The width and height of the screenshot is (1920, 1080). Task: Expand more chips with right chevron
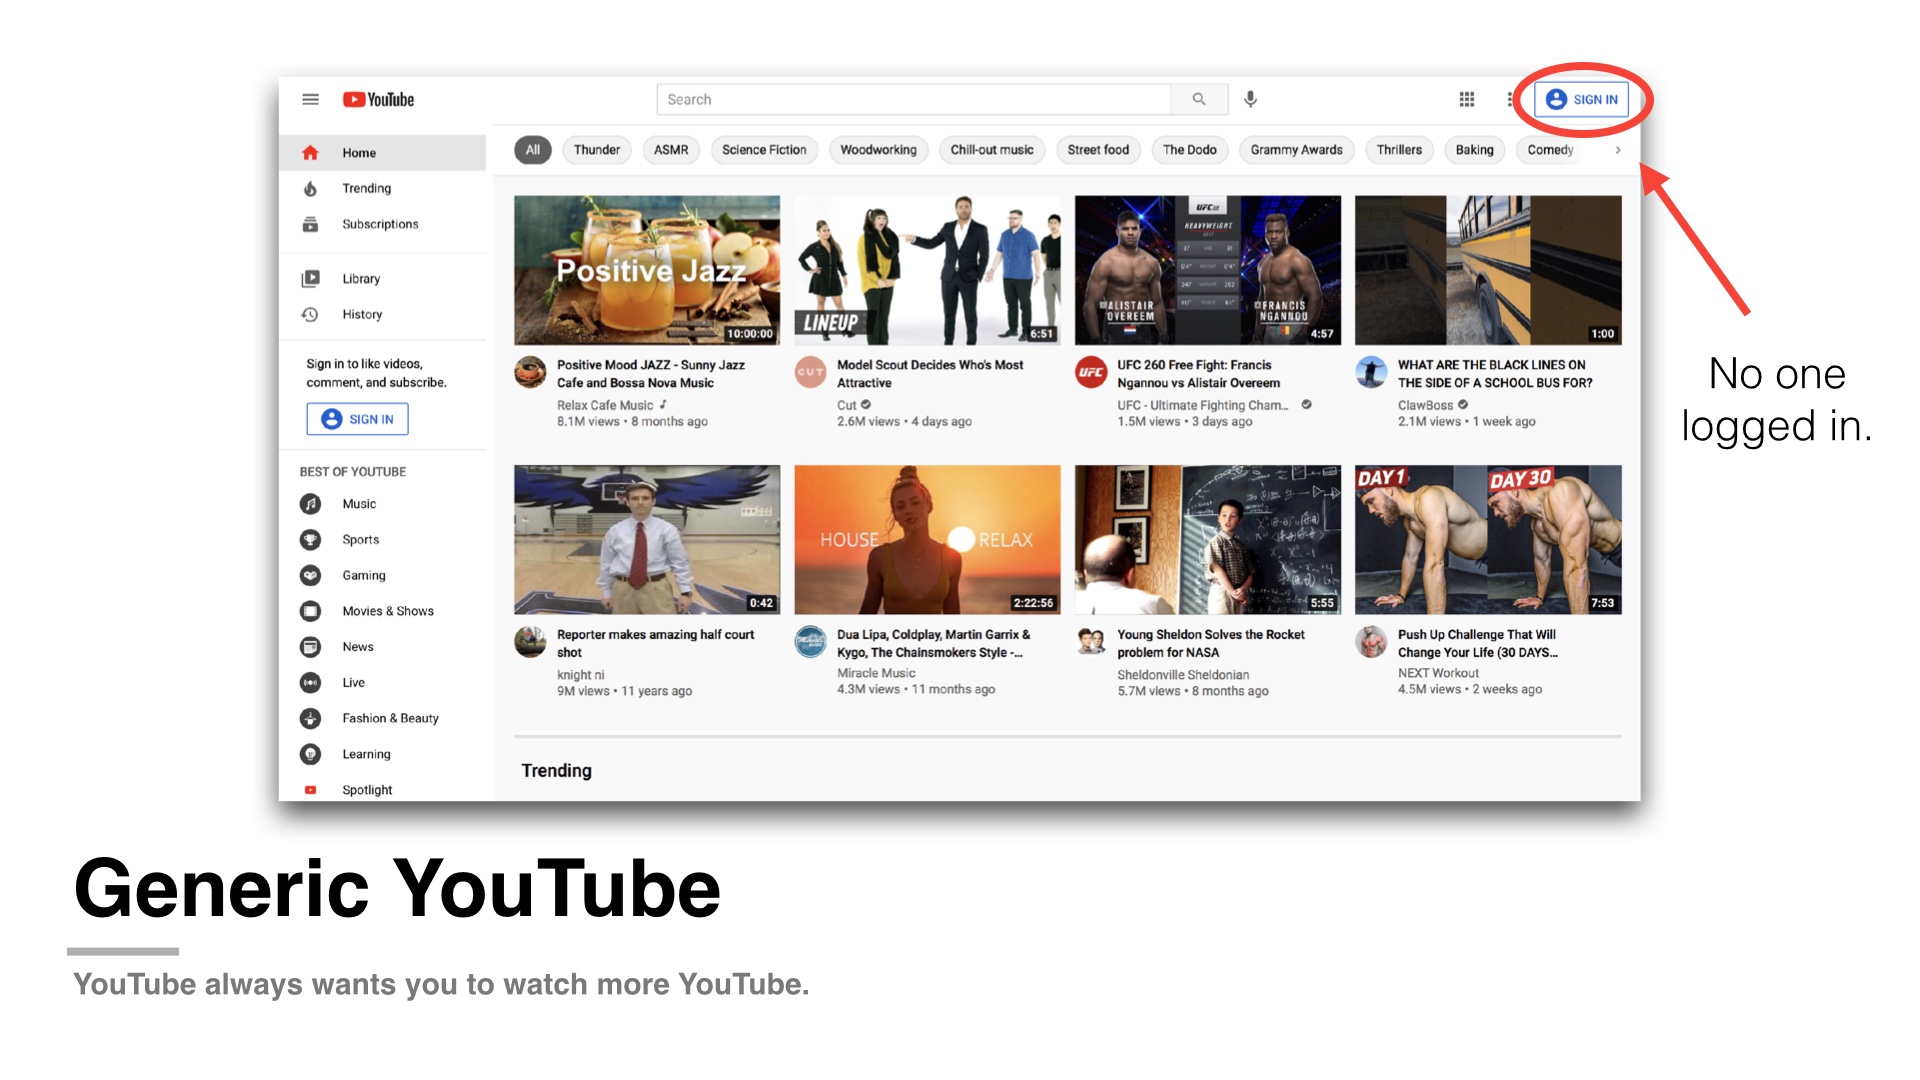coord(1618,150)
